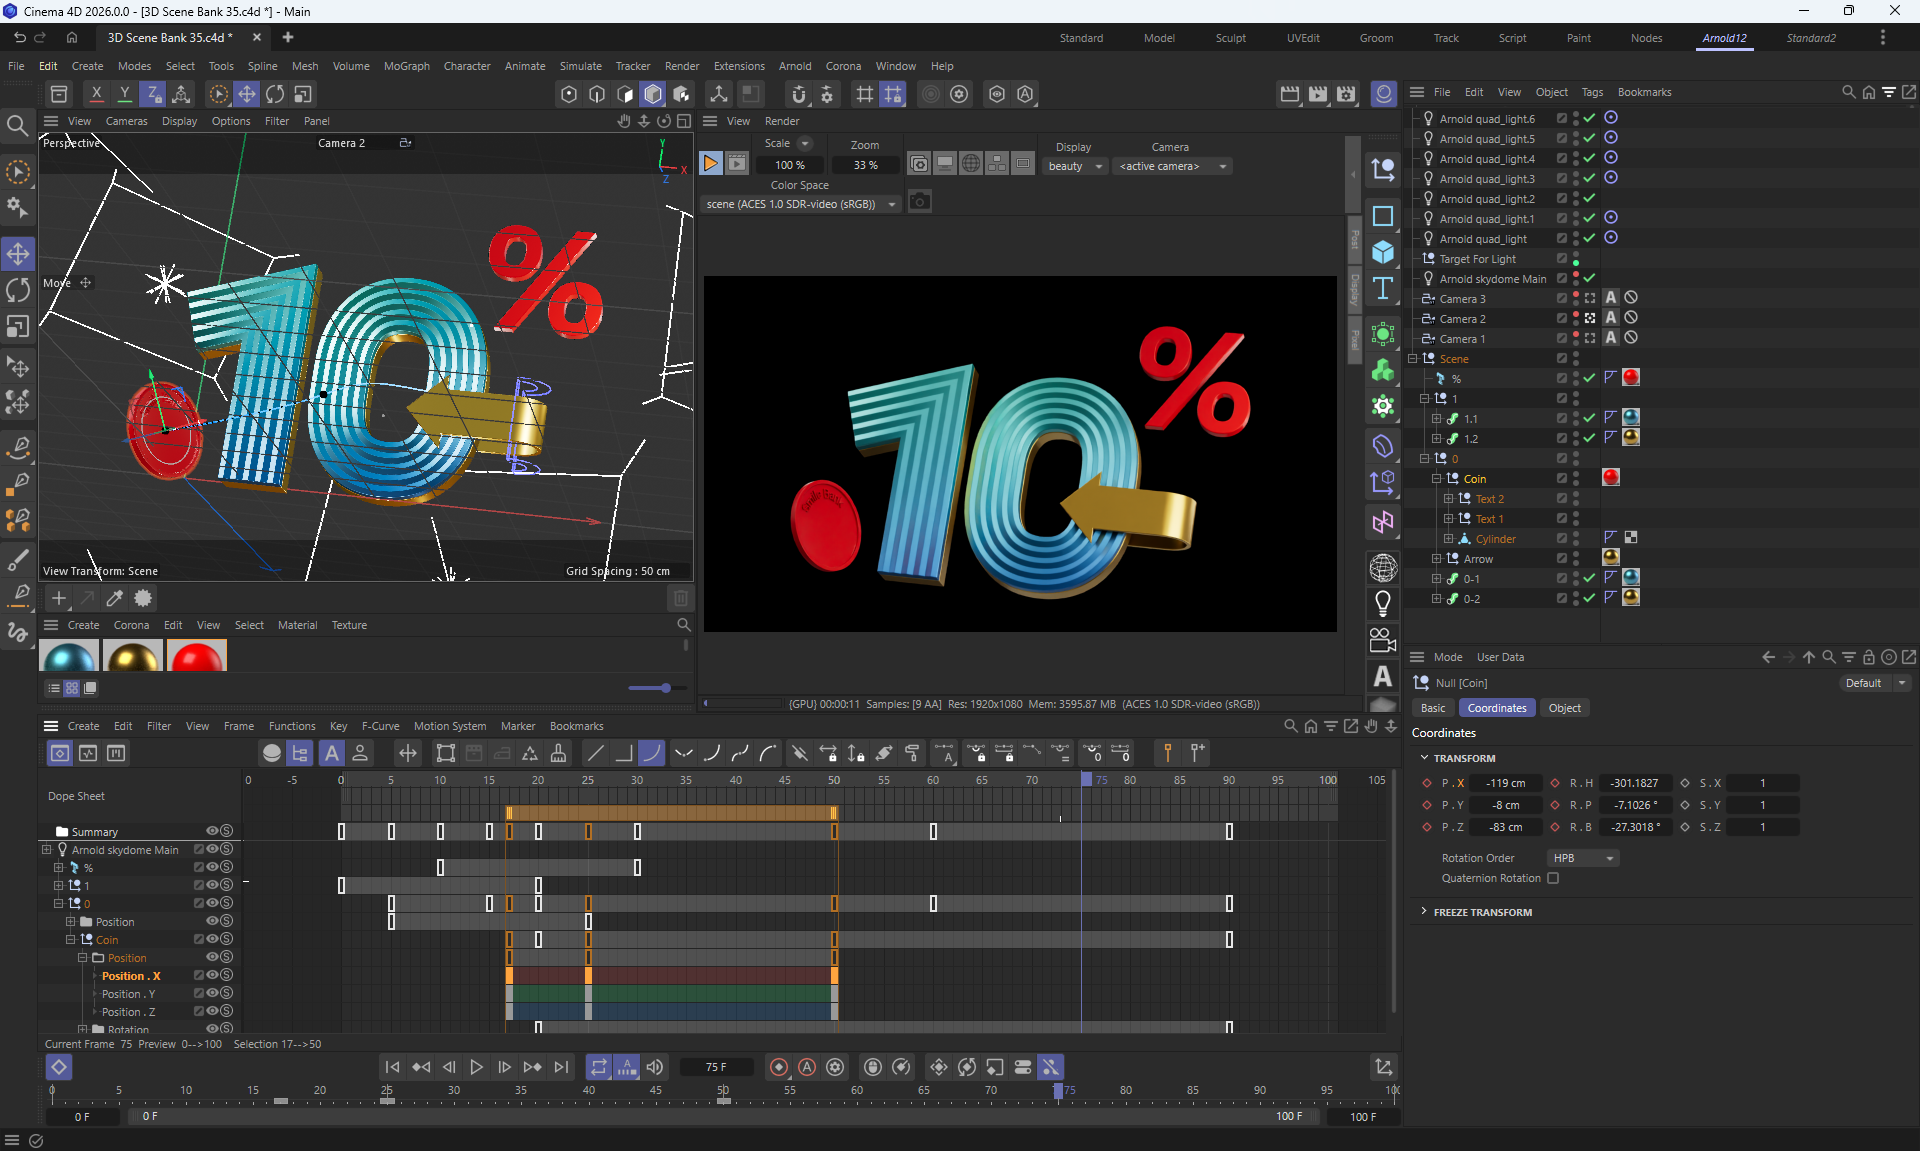The width and height of the screenshot is (1920, 1151).
Task: Start the IPR render play button
Action: point(710,164)
